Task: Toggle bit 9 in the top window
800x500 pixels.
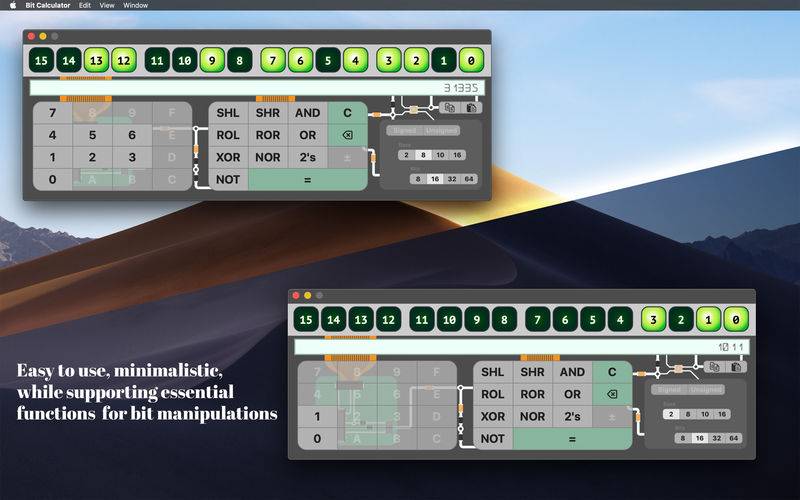Action: coord(212,61)
